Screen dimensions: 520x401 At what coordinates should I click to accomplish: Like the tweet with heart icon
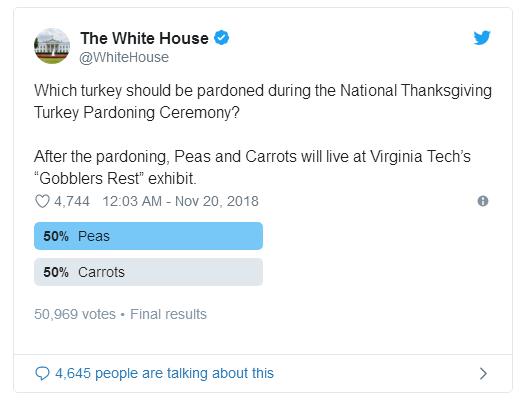click(42, 201)
